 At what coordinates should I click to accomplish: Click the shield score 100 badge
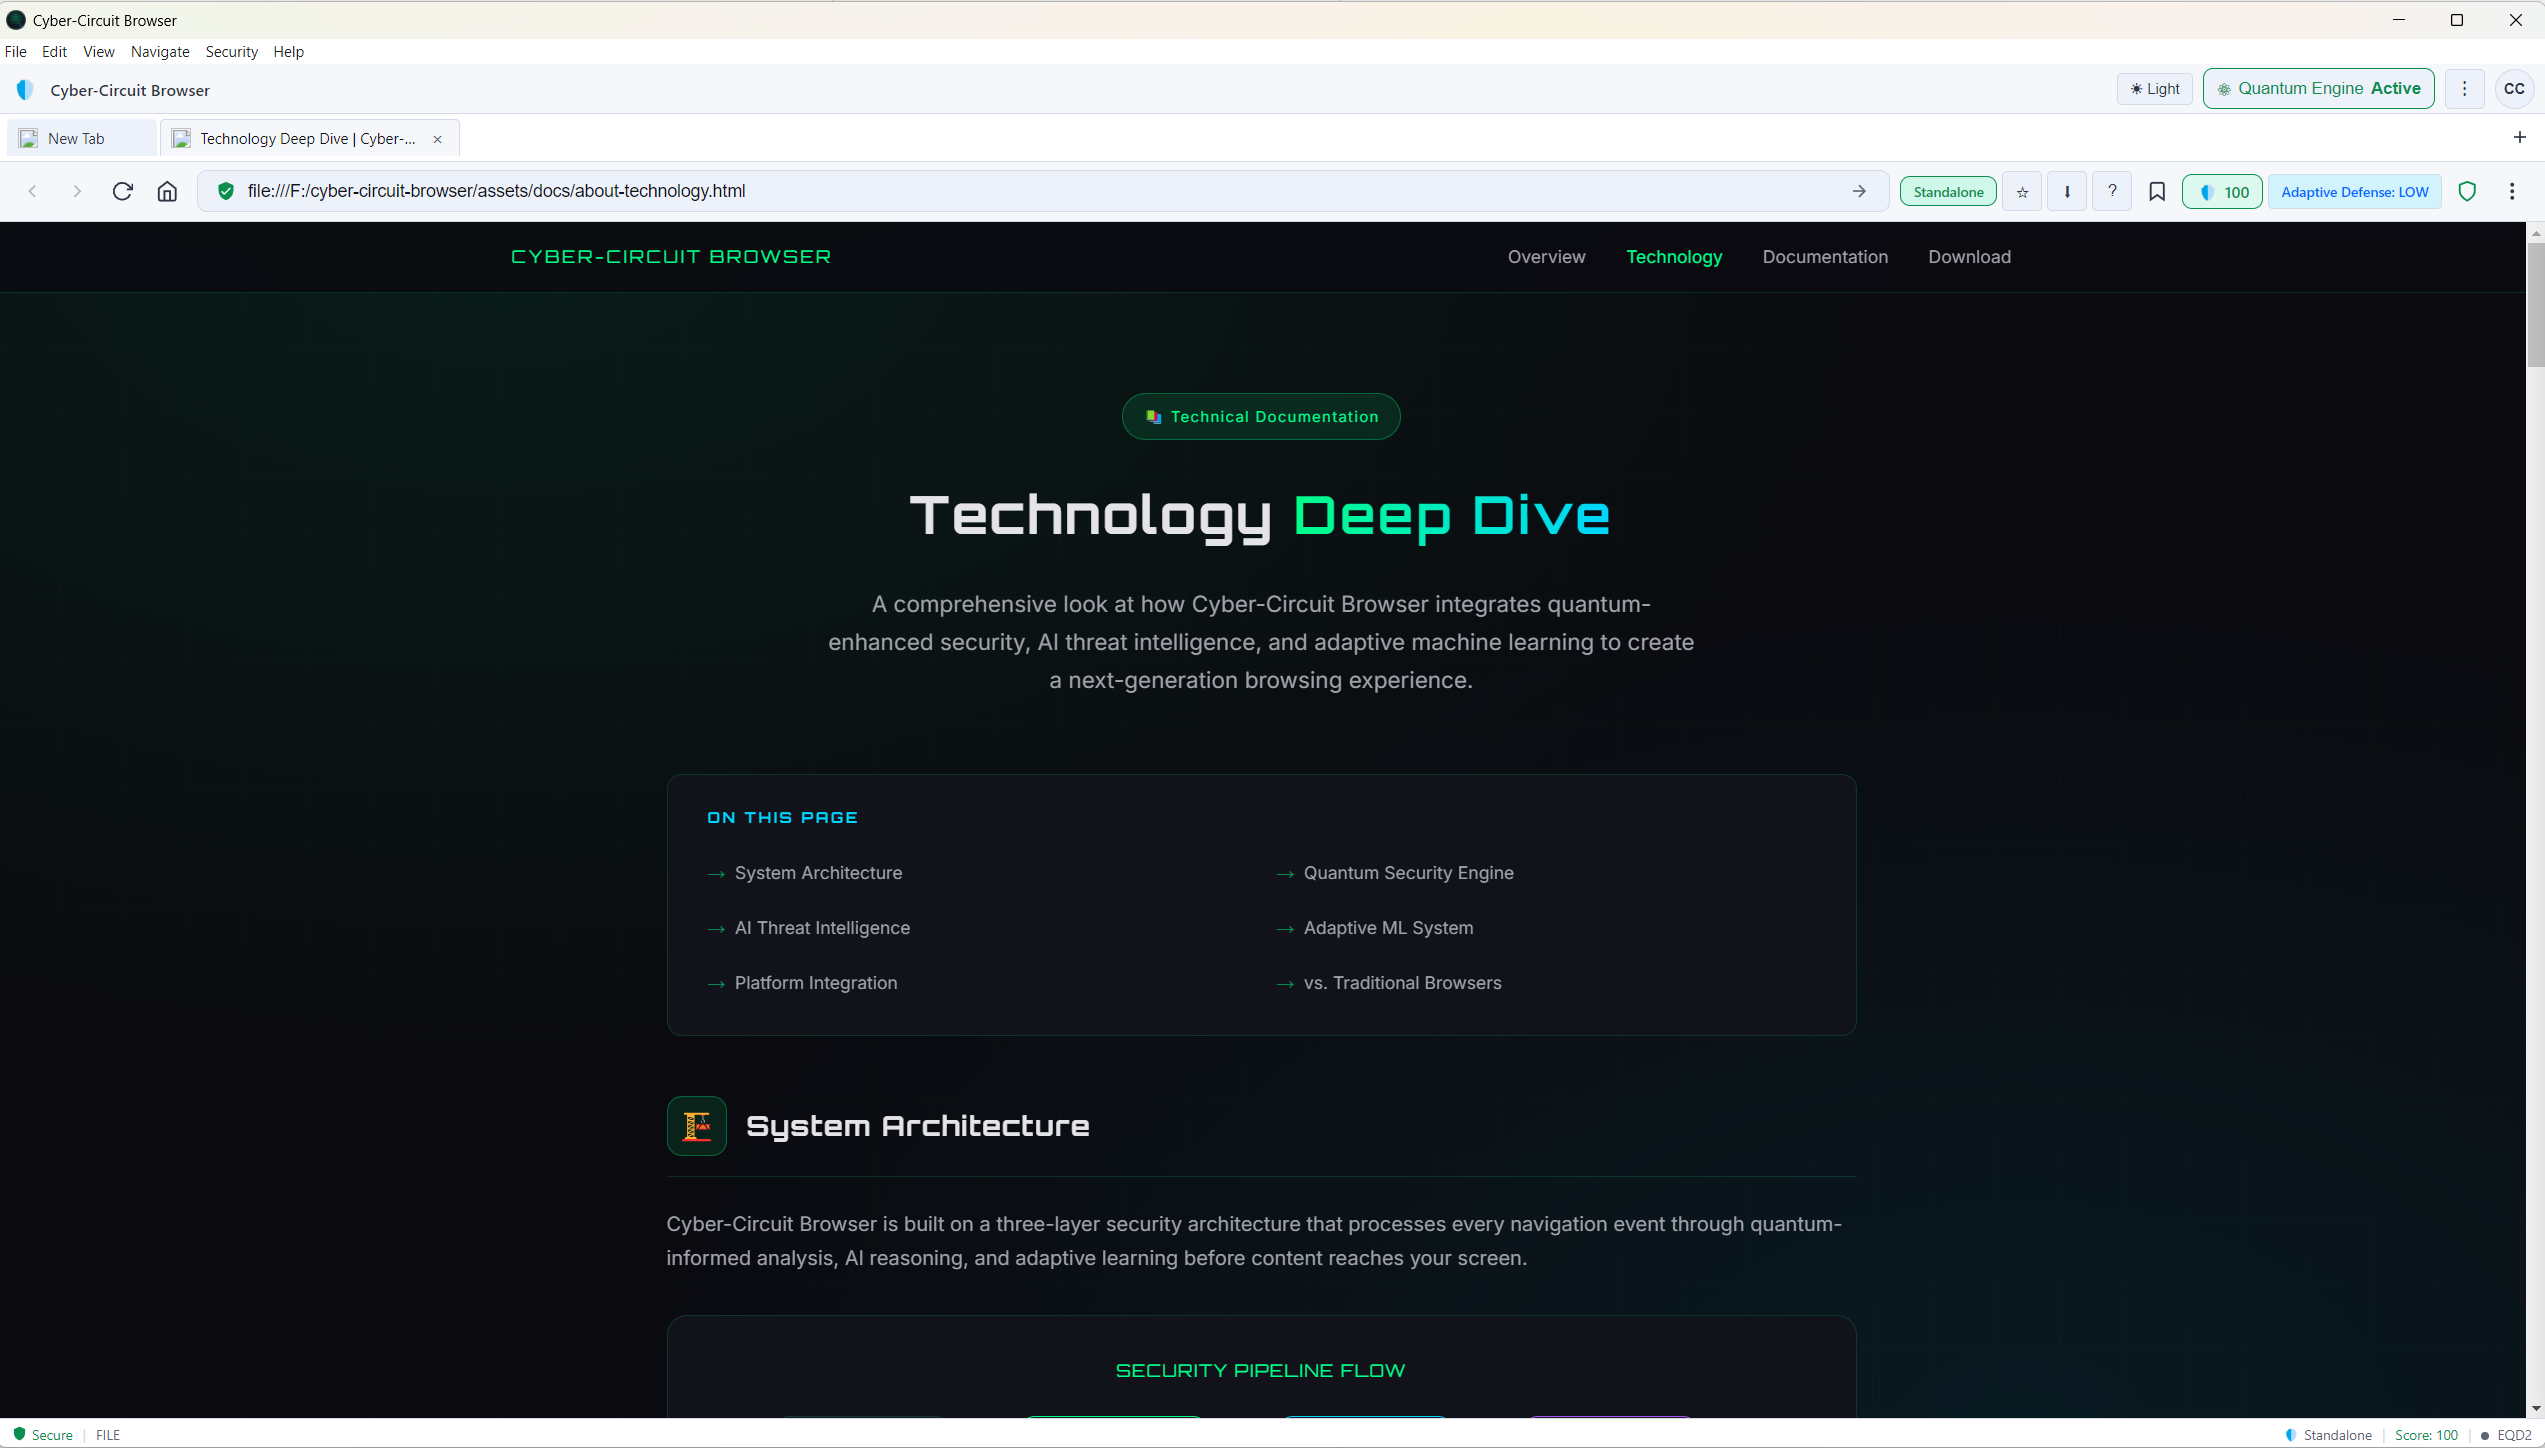(x=2222, y=191)
